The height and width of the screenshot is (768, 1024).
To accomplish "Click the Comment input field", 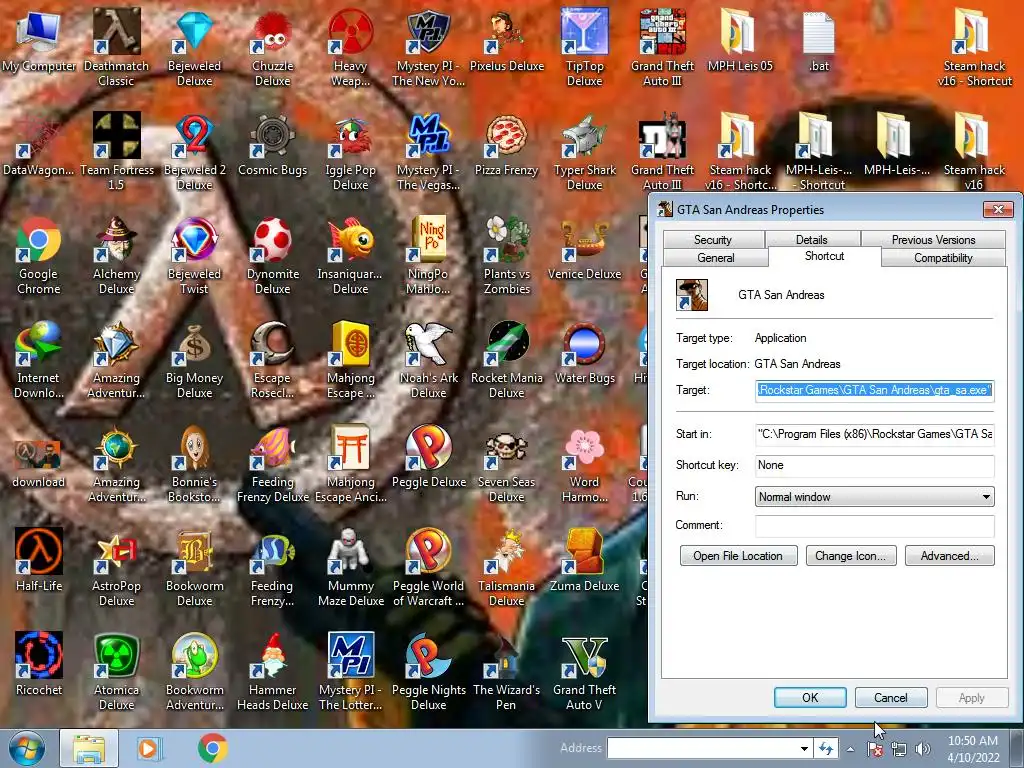I will (874, 525).
